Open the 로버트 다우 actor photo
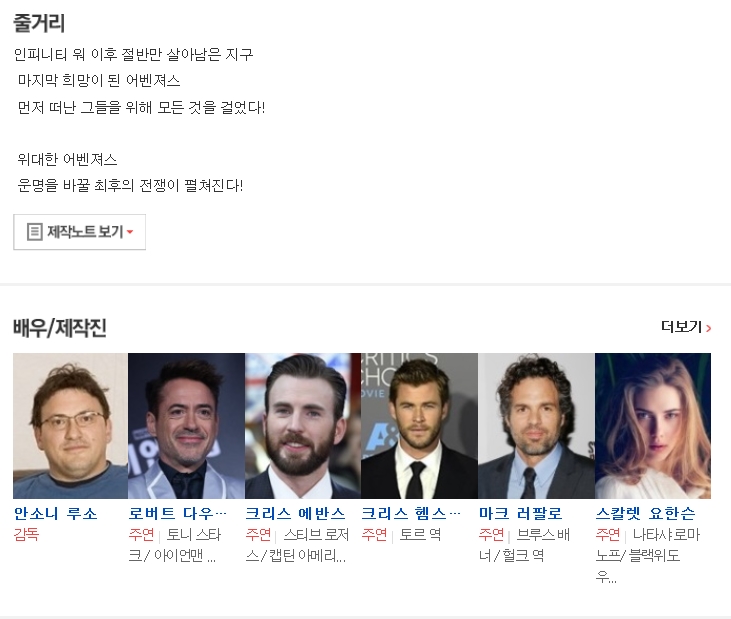Image resolution: width=731 pixels, height=619 pixels. point(186,426)
